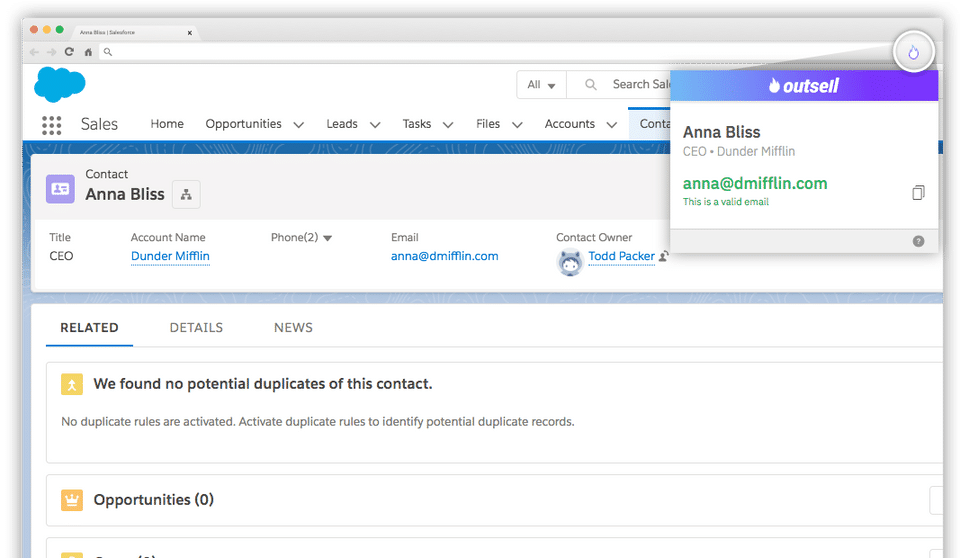The image size is (960, 558).
Task: Open Todd Packer owner link
Action: tap(621, 256)
